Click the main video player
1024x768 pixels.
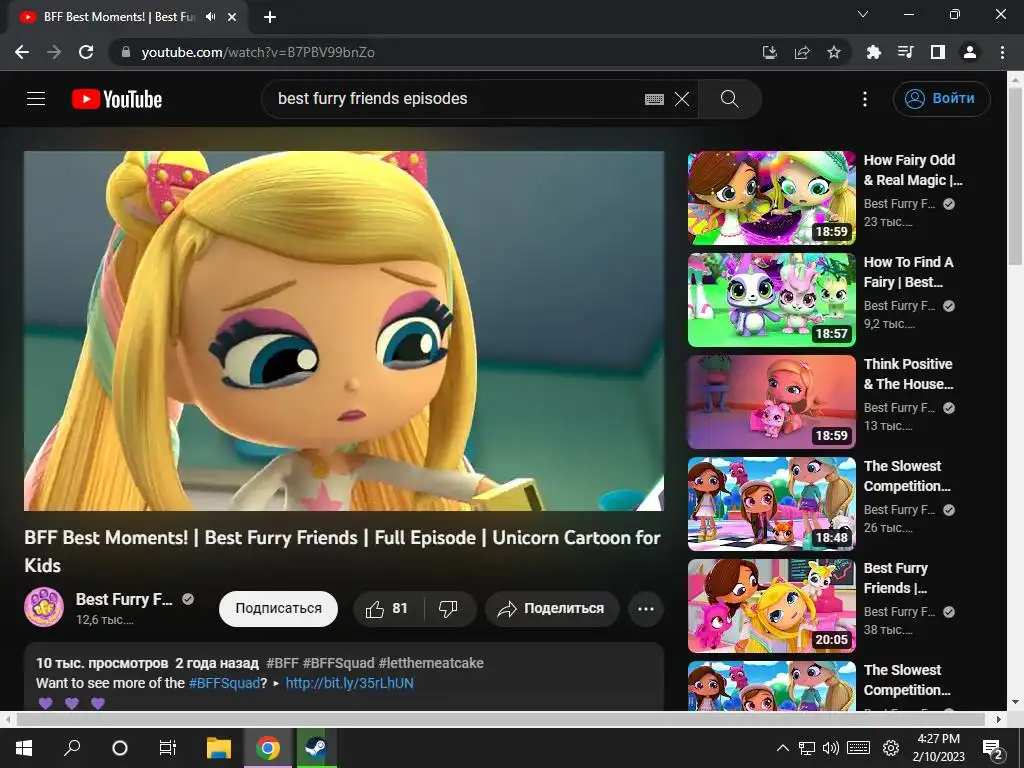click(x=344, y=331)
